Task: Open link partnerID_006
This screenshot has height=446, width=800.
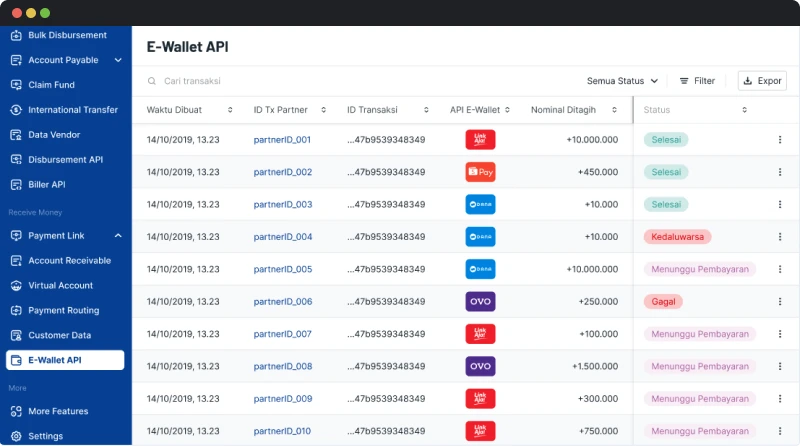Action: (x=283, y=302)
